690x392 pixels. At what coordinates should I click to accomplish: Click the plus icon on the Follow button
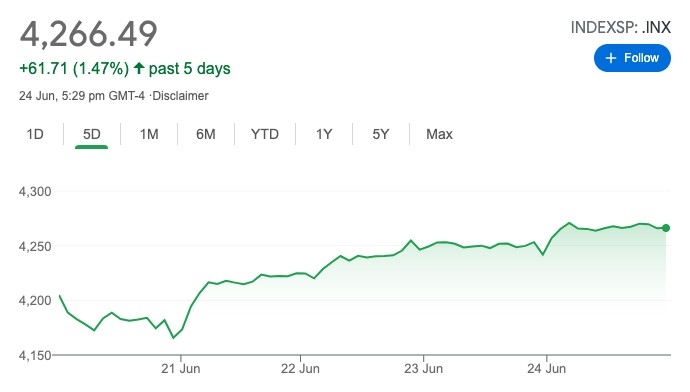coord(611,58)
